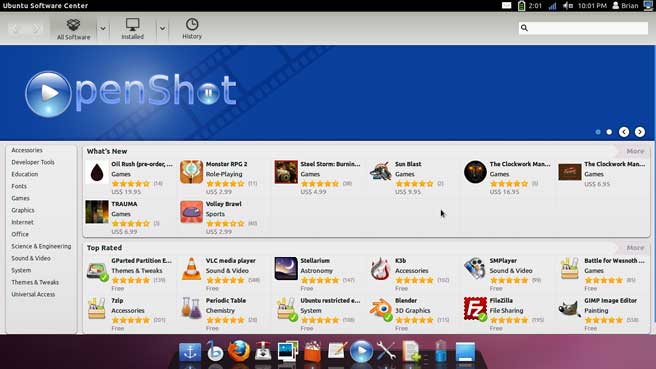The height and width of the screenshot is (369, 656).
Task: Open the K3b icon
Action: (381, 269)
